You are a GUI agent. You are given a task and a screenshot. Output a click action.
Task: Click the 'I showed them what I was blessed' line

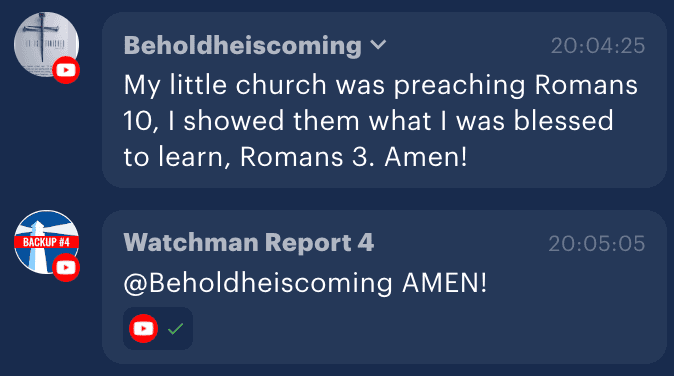click(x=390, y=121)
